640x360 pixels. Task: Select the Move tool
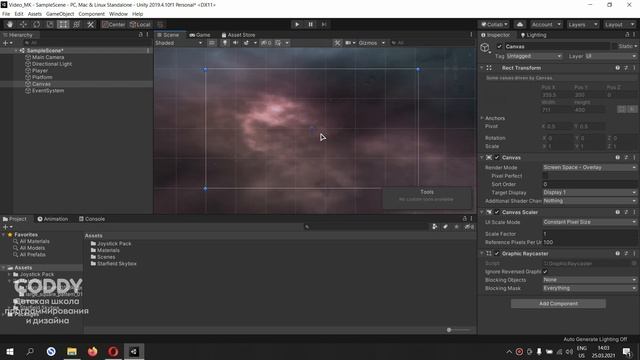(x=23, y=24)
